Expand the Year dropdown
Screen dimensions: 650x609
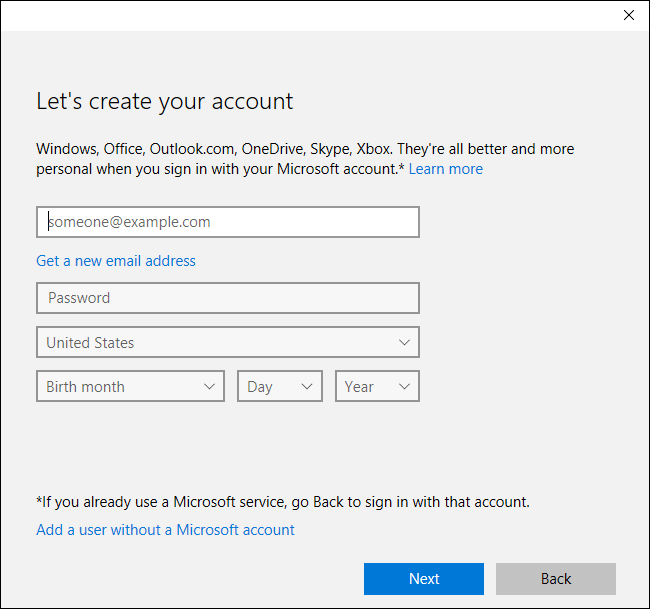(377, 386)
